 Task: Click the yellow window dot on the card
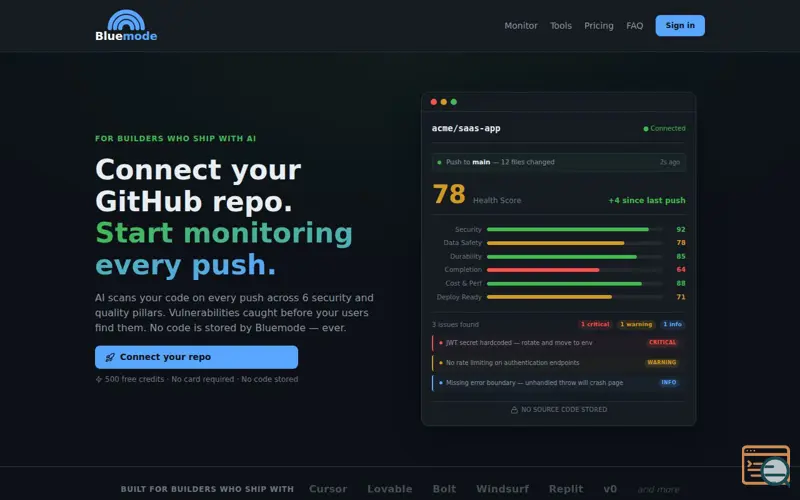(444, 102)
